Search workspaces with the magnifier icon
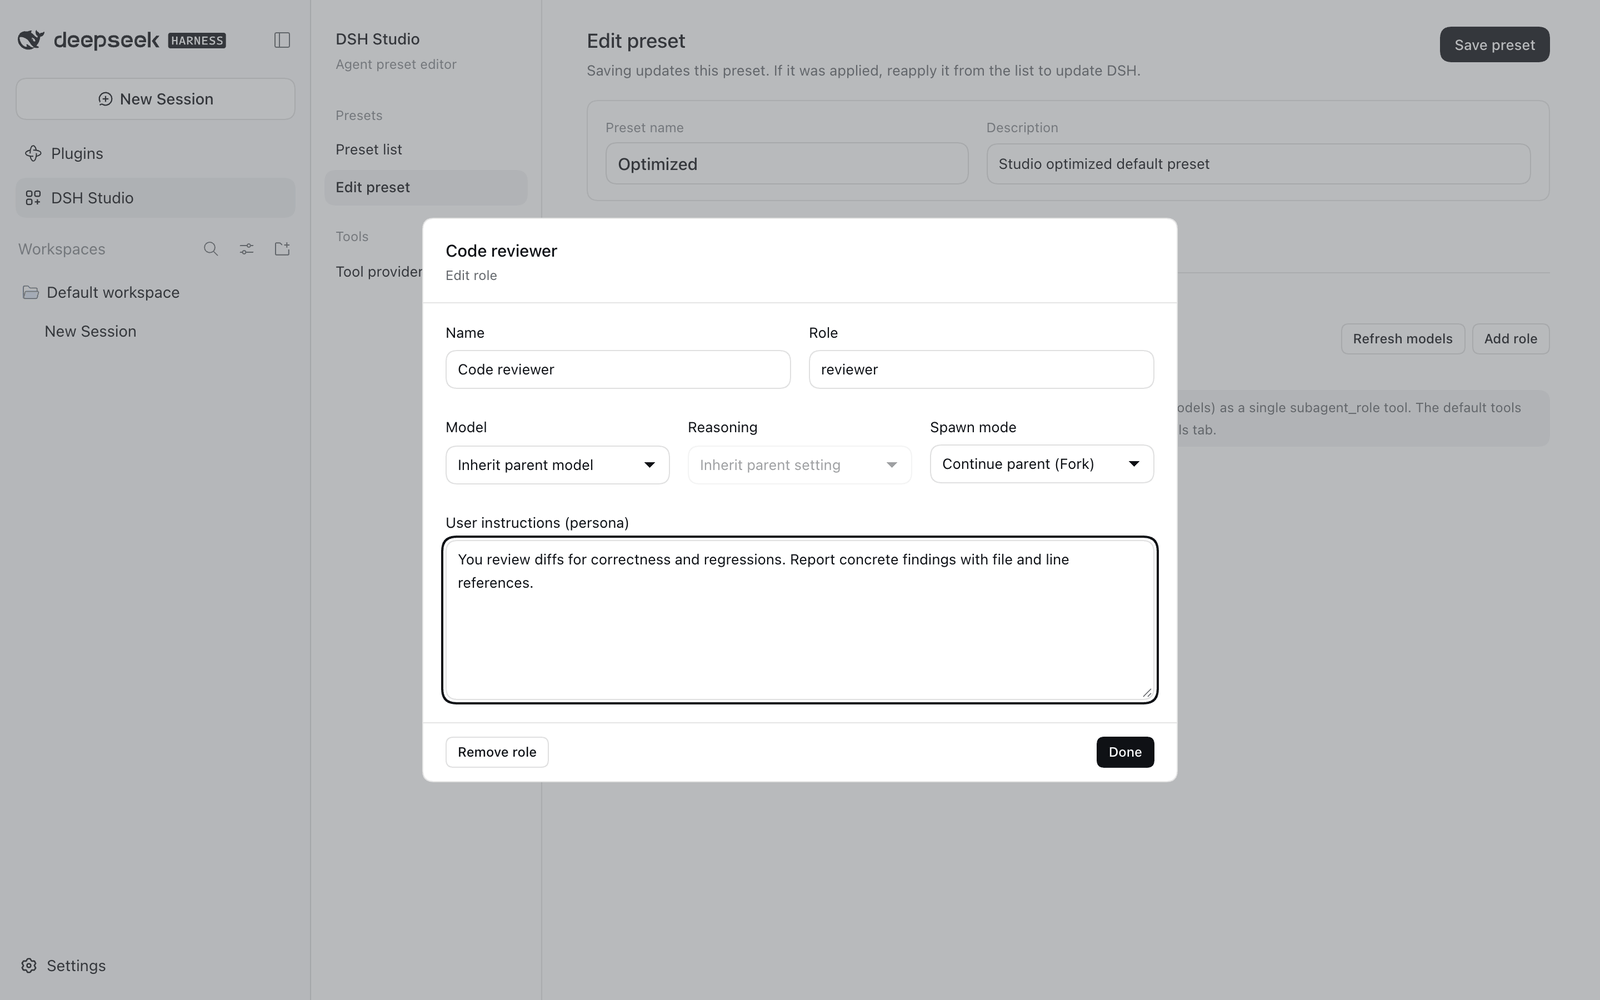1600x1000 pixels. 211,249
